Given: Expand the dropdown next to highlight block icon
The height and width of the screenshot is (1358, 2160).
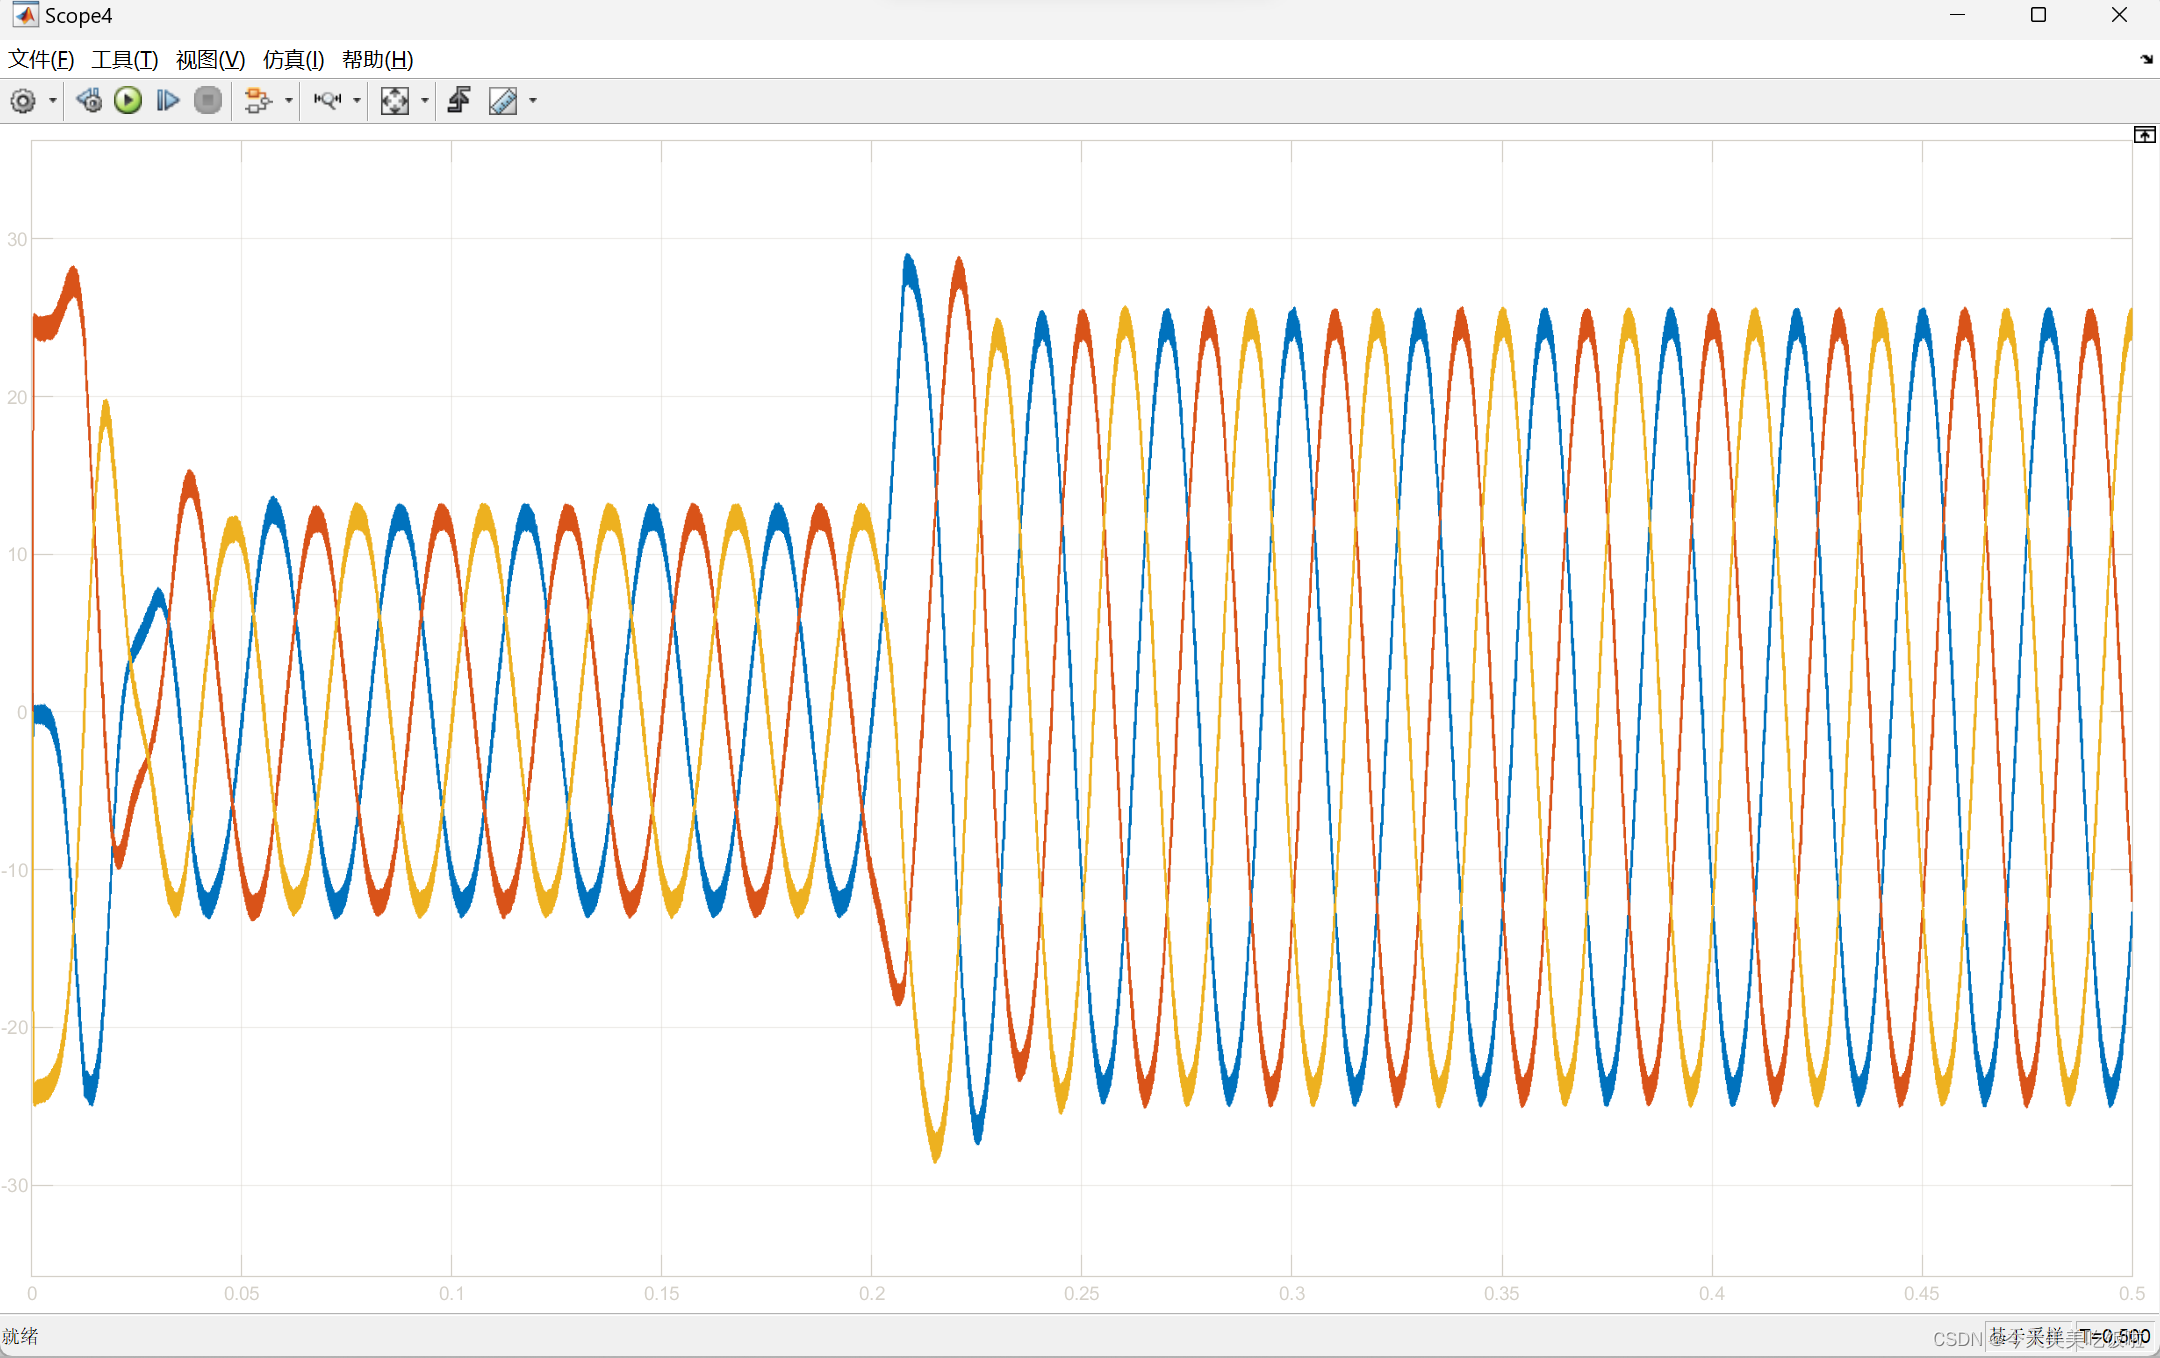Looking at the screenshot, I should pos(289,101).
